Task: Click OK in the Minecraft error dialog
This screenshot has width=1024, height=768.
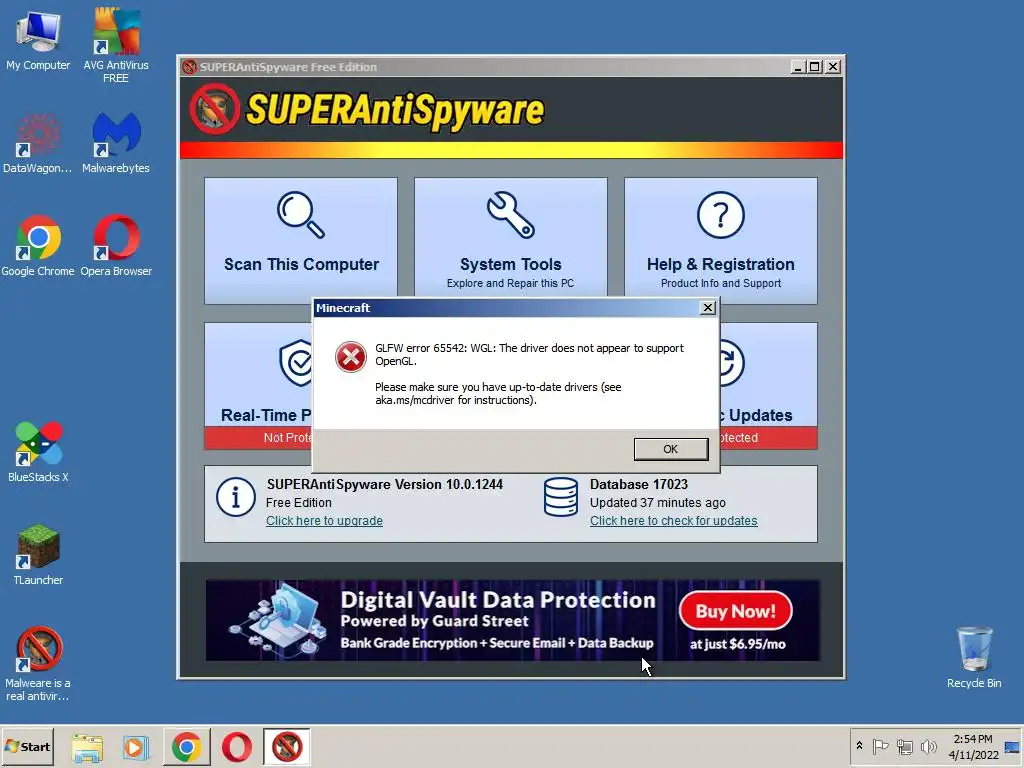Action: point(671,449)
